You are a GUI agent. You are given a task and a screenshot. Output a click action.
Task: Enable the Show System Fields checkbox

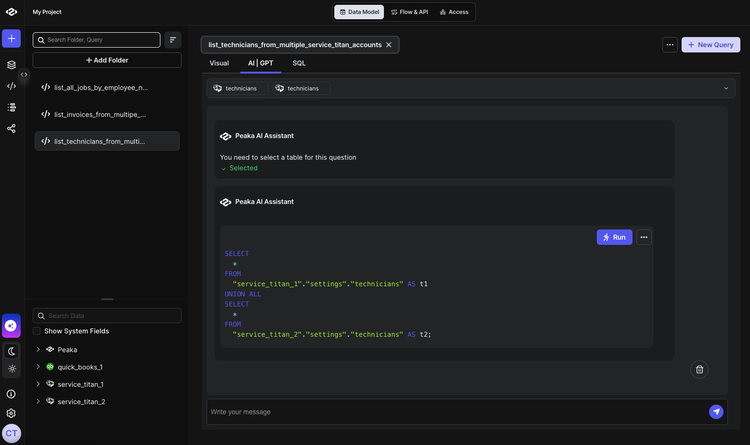pyautogui.click(x=37, y=331)
